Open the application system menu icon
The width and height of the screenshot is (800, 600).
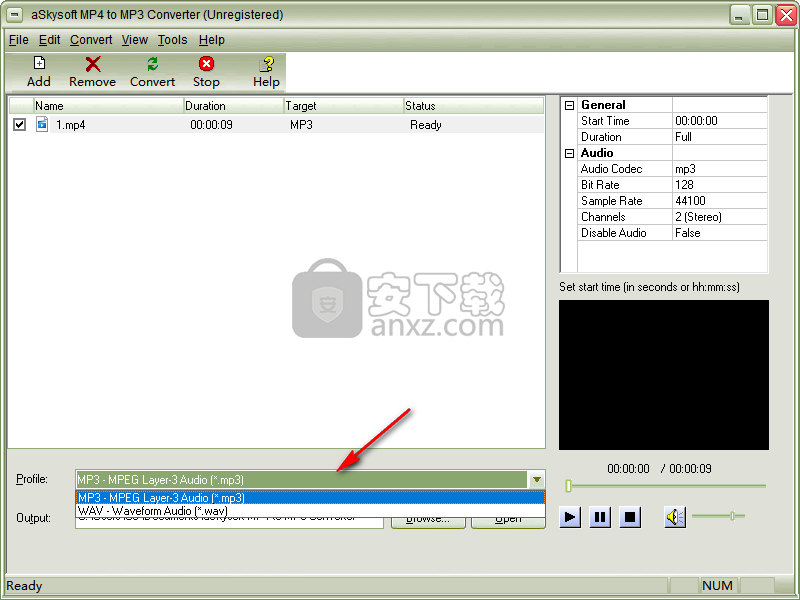[x=15, y=15]
